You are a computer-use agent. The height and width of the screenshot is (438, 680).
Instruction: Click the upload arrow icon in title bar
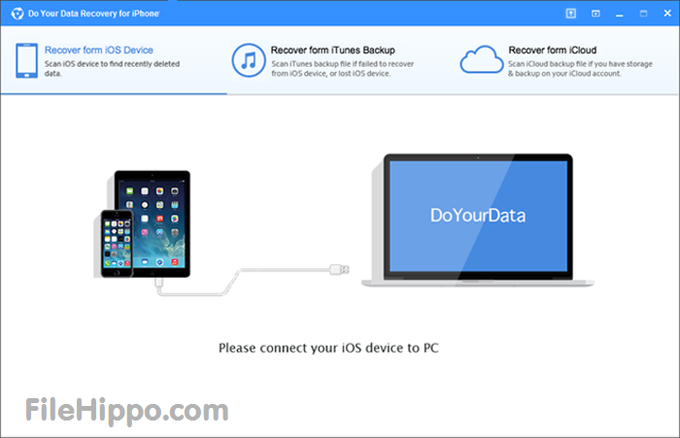coord(571,13)
